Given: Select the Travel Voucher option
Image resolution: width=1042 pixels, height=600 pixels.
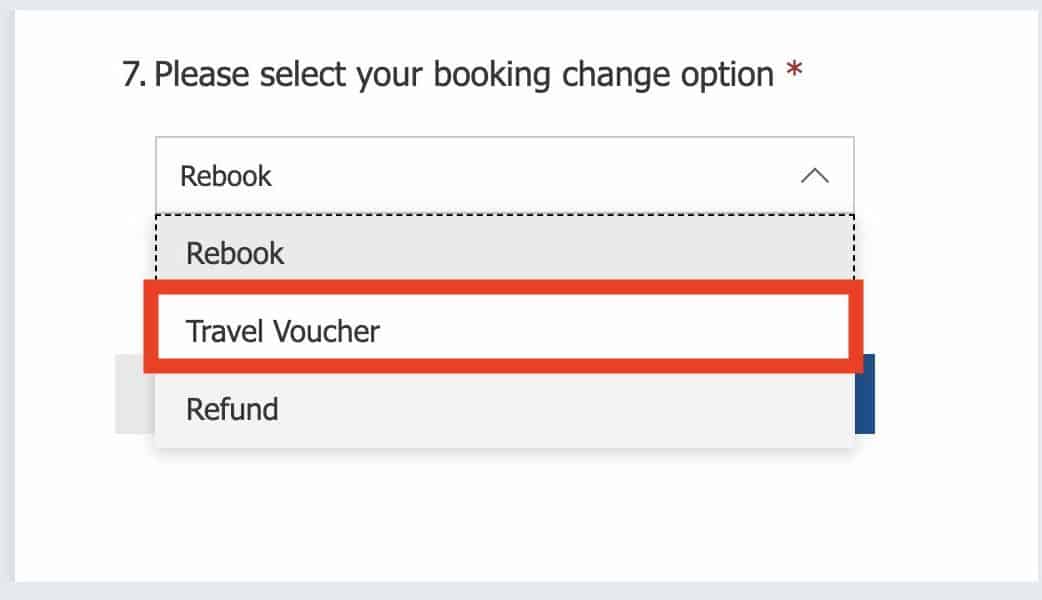Looking at the screenshot, I should click(x=283, y=331).
